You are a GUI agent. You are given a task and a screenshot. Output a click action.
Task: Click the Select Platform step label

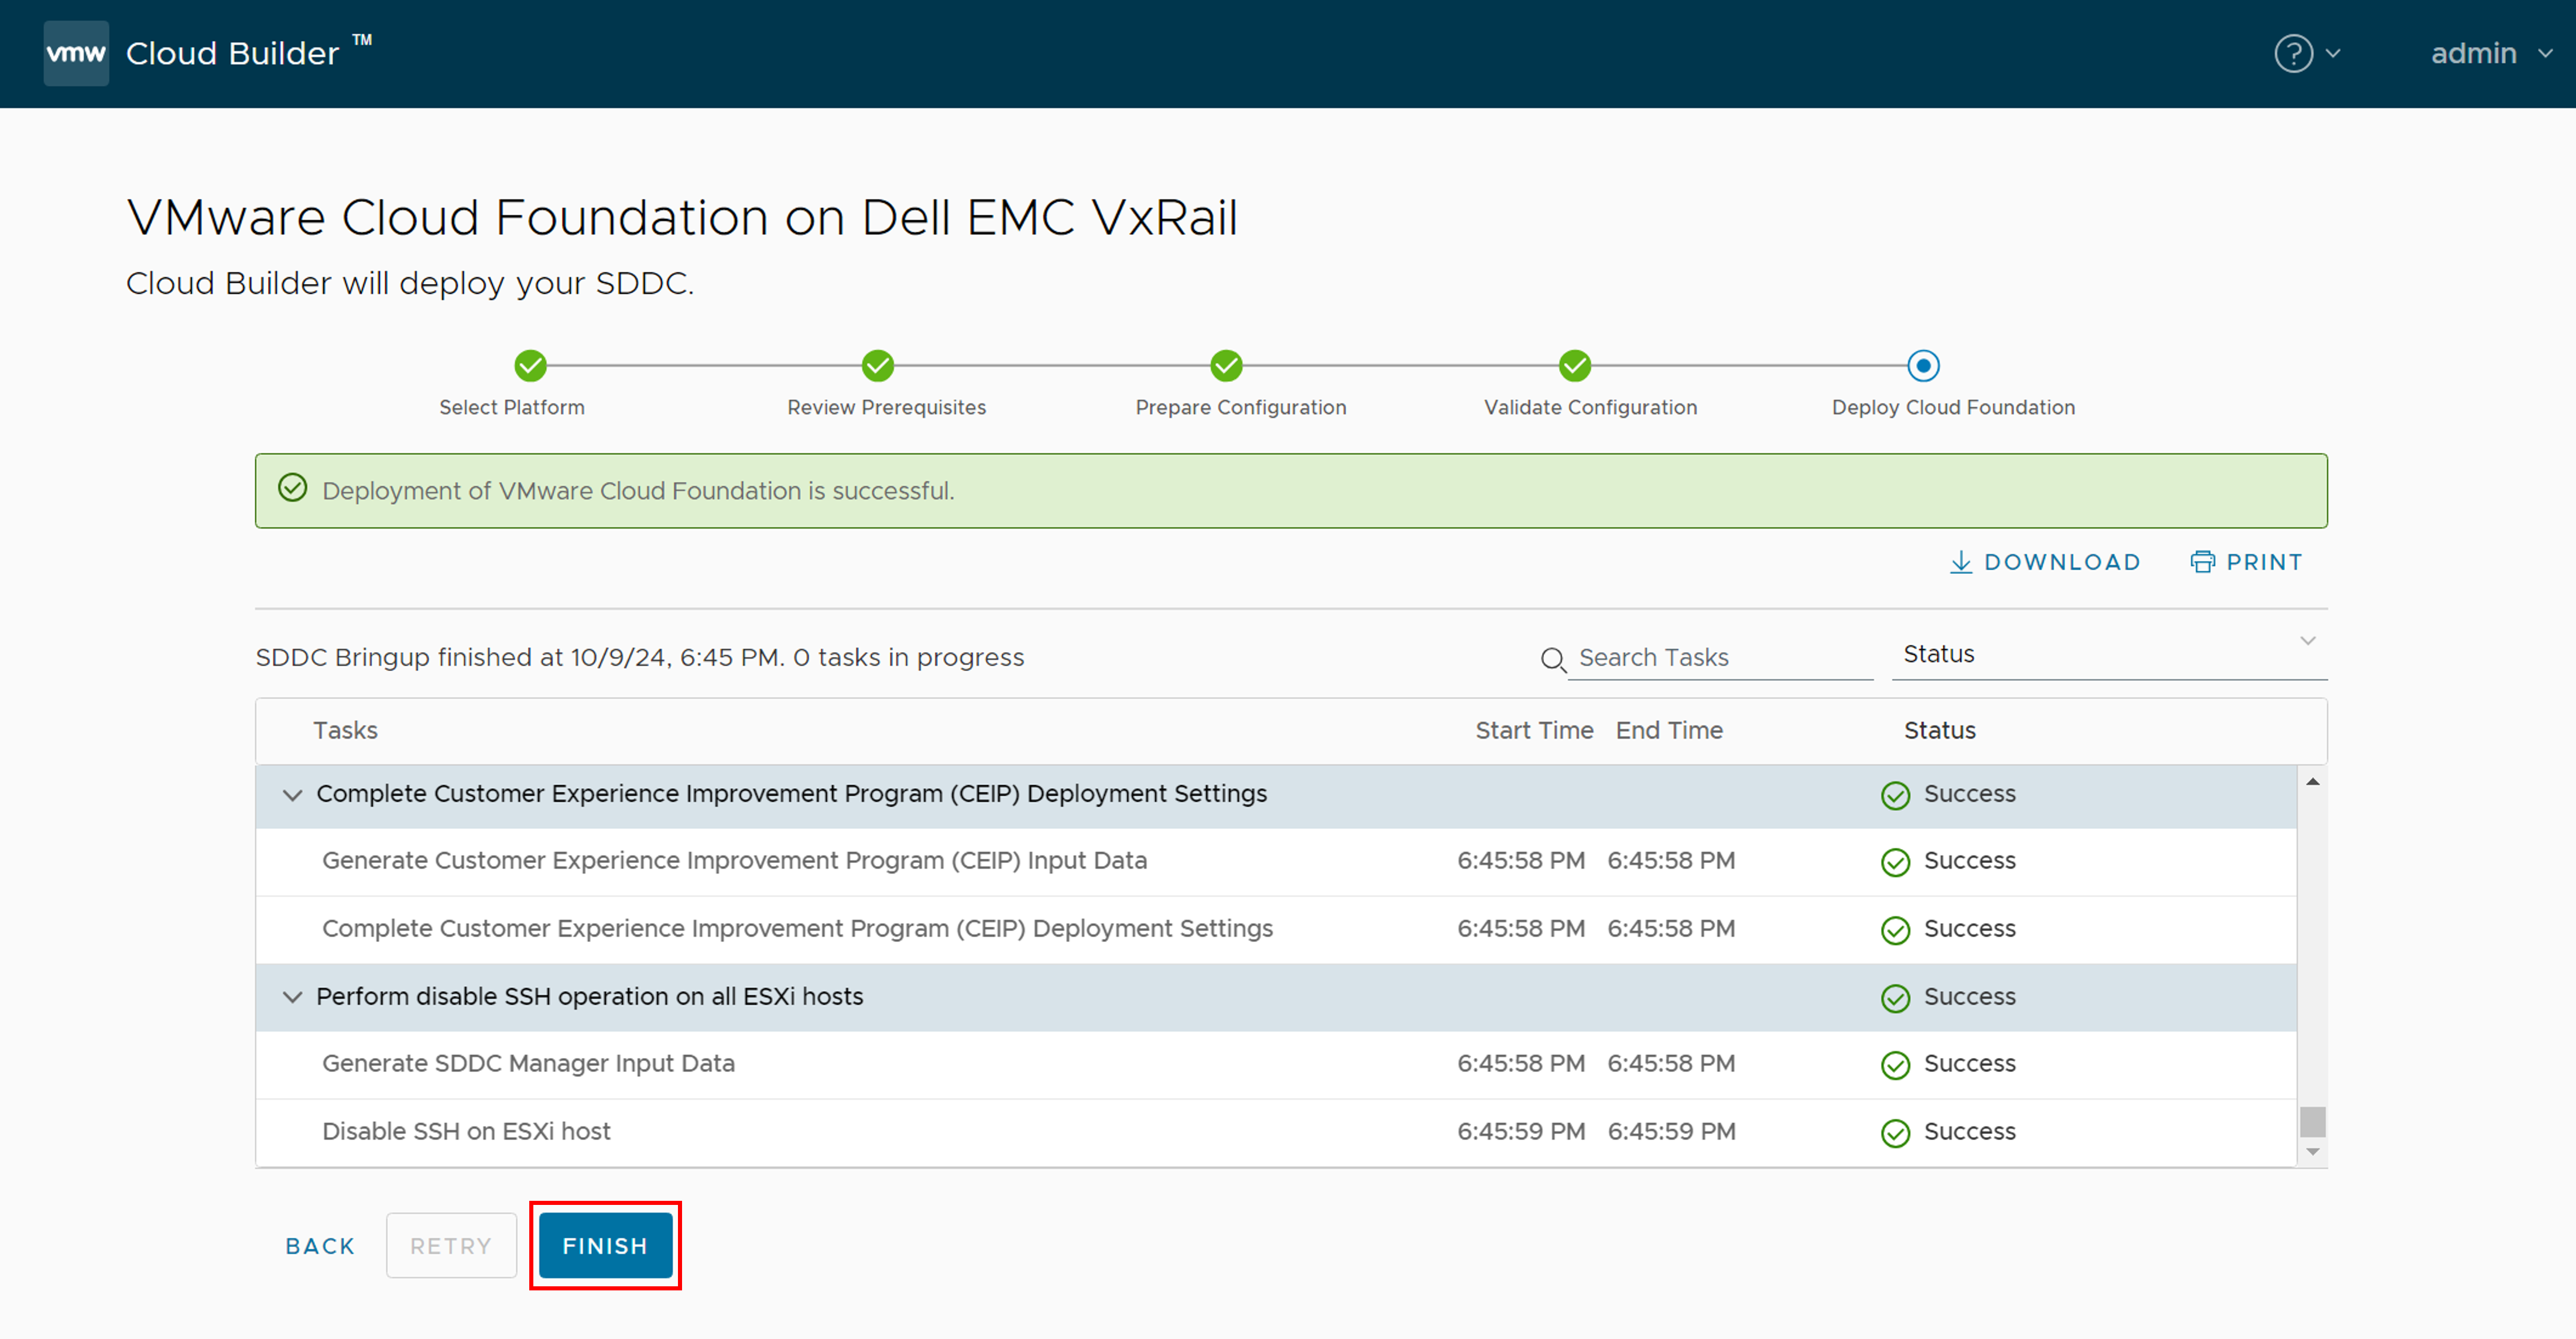tap(512, 407)
